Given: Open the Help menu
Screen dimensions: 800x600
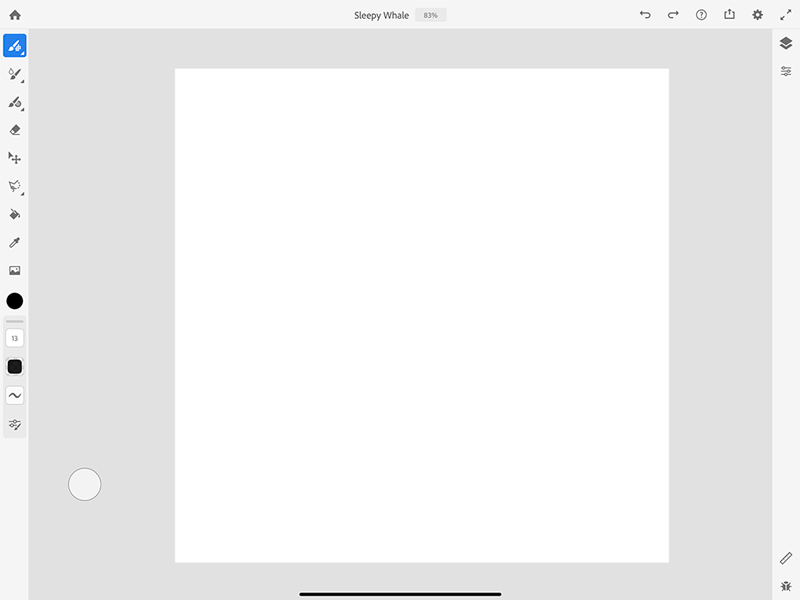Looking at the screenshot, I should [701, 15].
